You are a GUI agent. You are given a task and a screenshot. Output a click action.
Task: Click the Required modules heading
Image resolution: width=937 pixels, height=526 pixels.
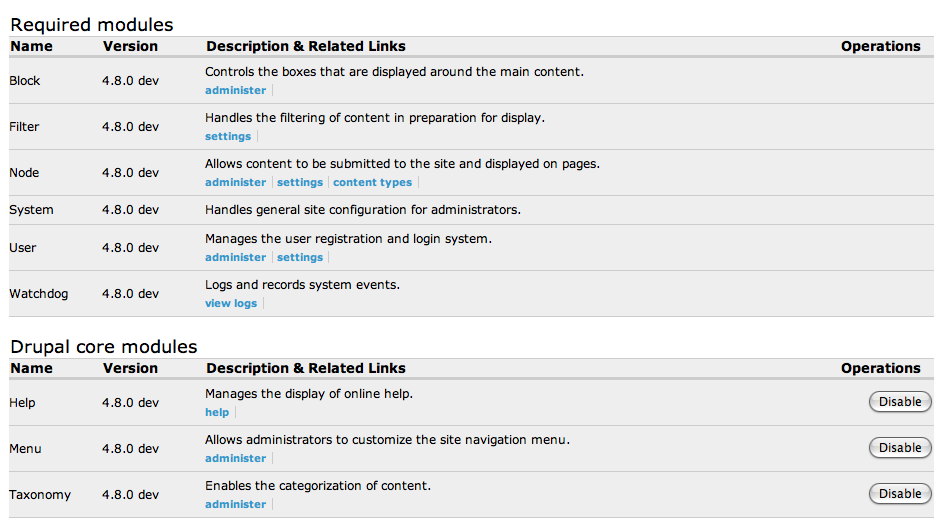(x=91, y=25)
